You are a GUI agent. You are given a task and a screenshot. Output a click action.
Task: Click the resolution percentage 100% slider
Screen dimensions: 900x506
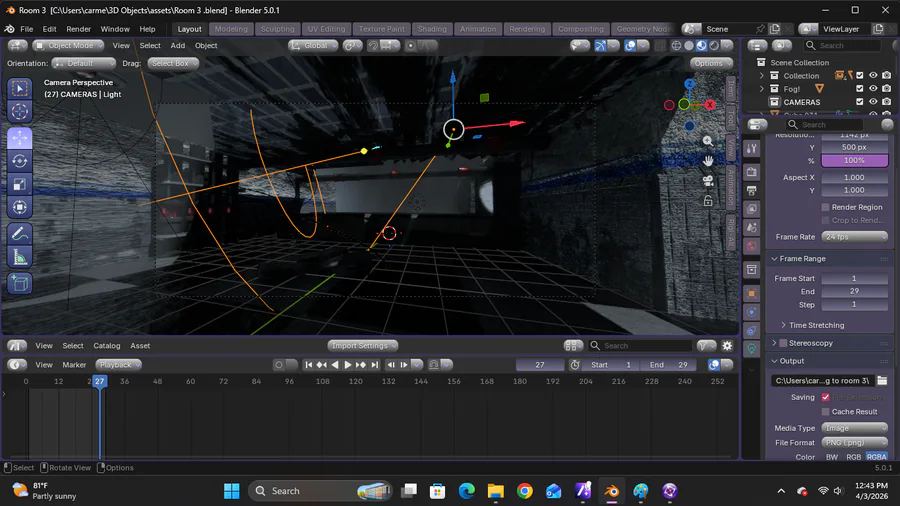(x=854, y=160)
